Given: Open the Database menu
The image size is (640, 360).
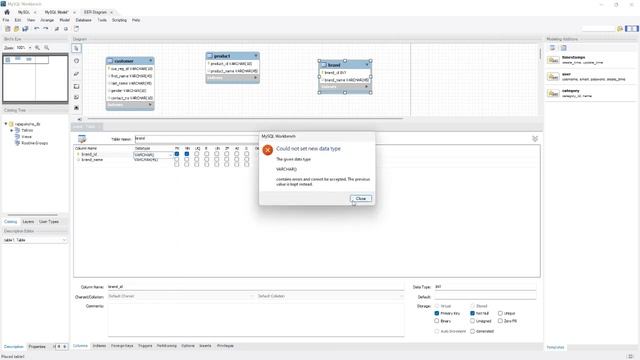Looking at the screenshot, I should pyautogui.click(x=83, y=20).
